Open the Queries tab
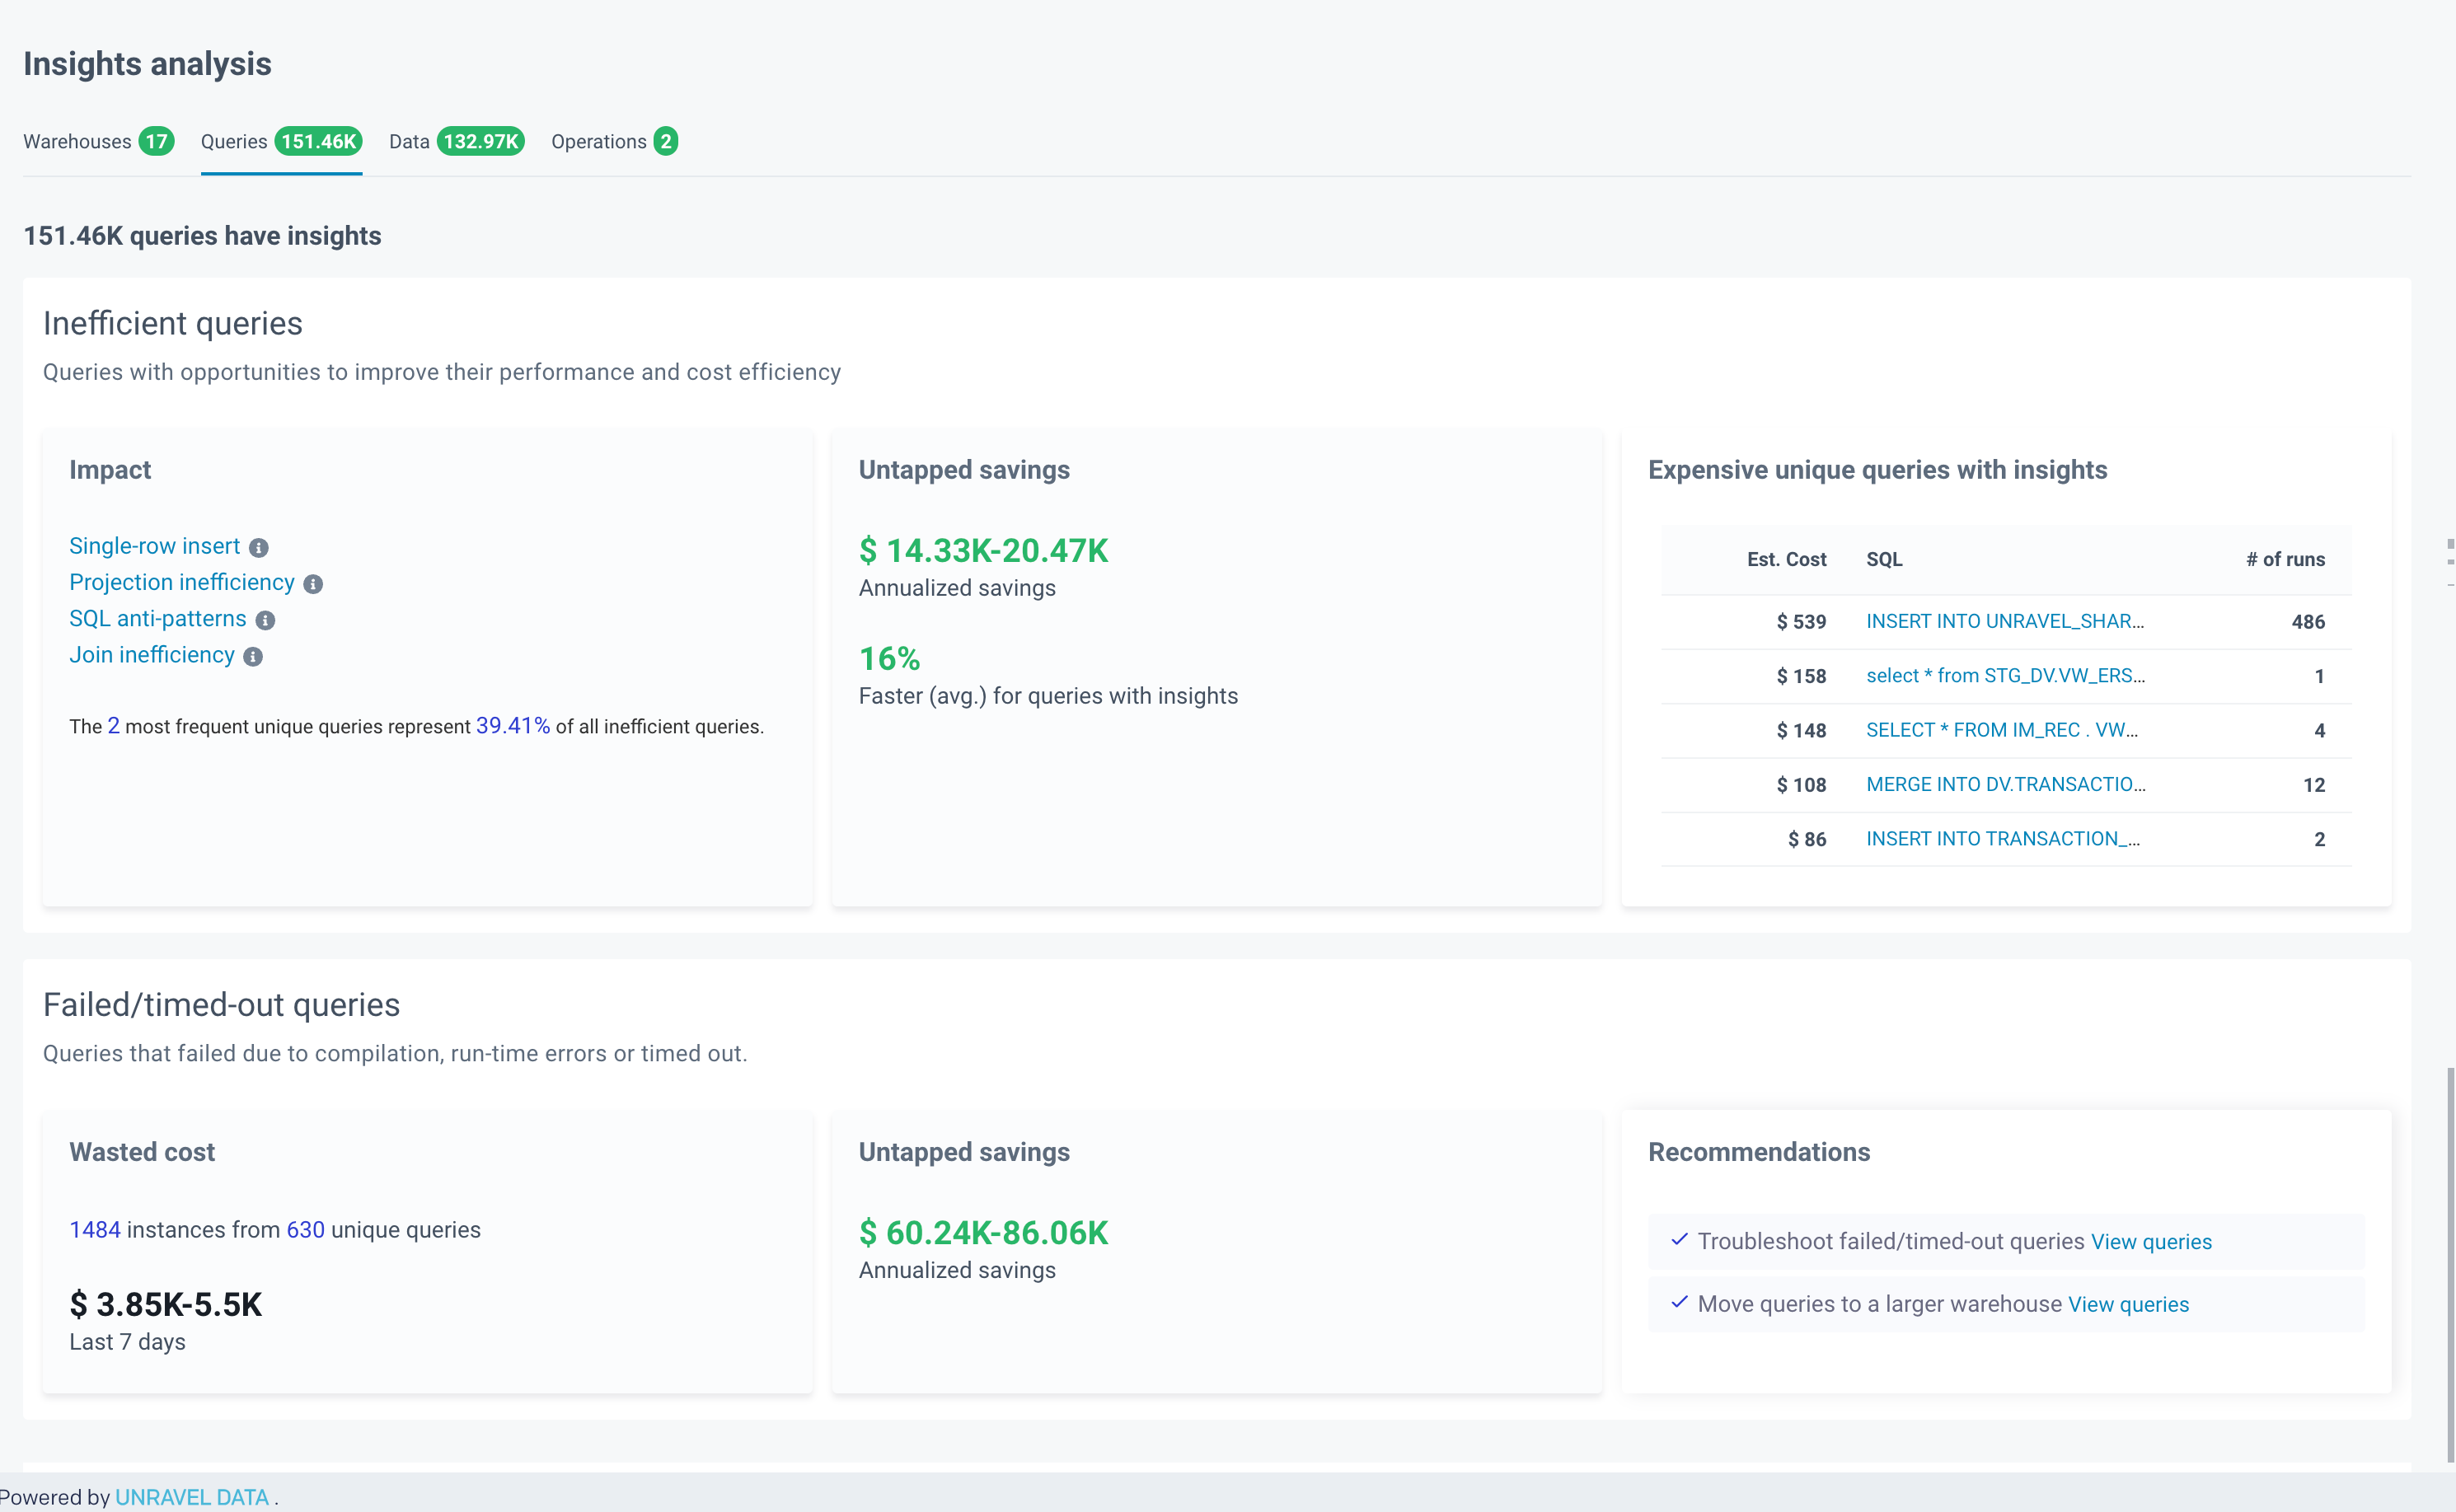Screen dimensions: 2456x1512 pyautogui.click(x=281, y=141)
